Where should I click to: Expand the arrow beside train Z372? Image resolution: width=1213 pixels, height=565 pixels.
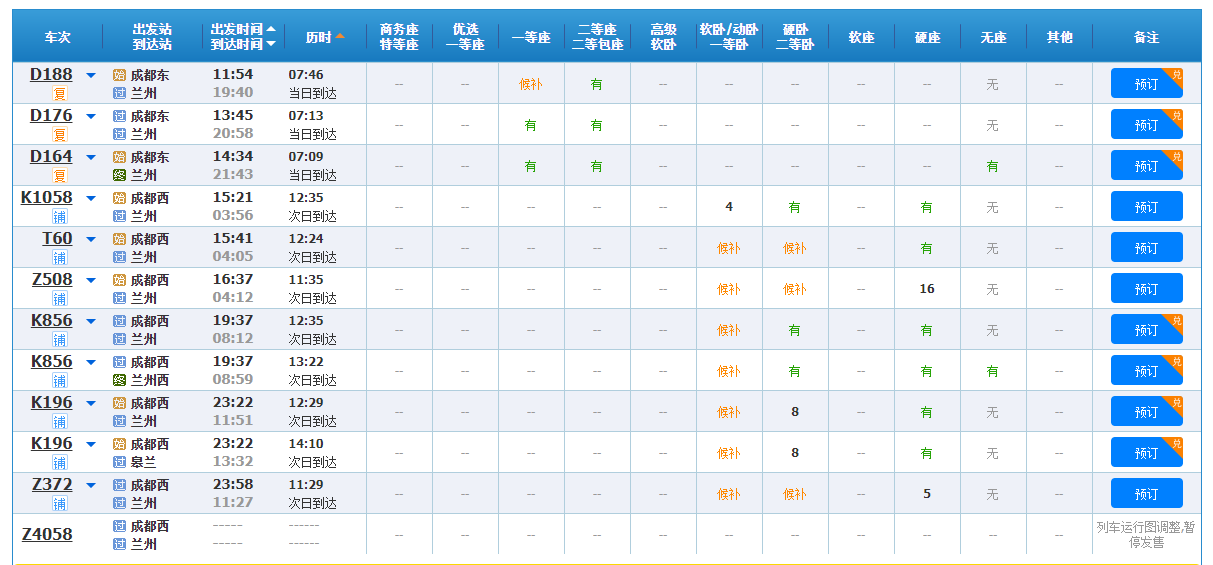(91, 485)
